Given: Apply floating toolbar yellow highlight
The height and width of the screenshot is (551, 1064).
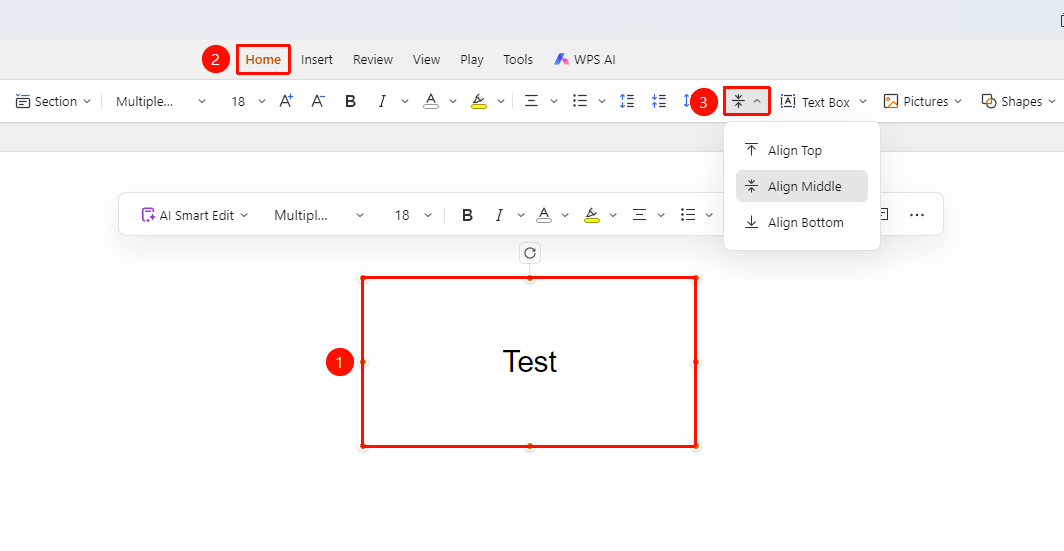Looking at the screenshot, I should (x=592, y=215).
